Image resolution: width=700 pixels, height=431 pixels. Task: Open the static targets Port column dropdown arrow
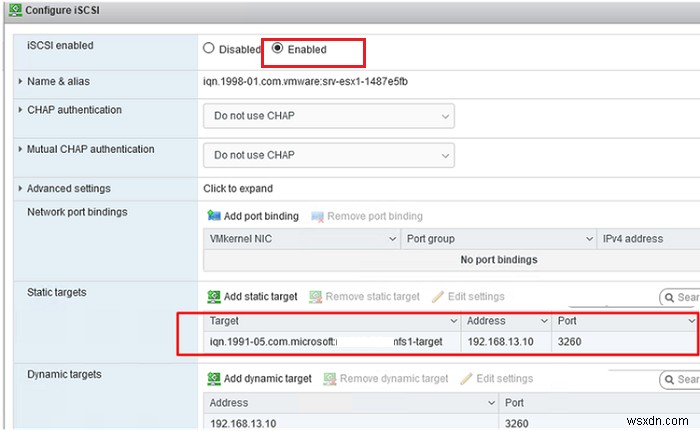(x=692, y=321)
